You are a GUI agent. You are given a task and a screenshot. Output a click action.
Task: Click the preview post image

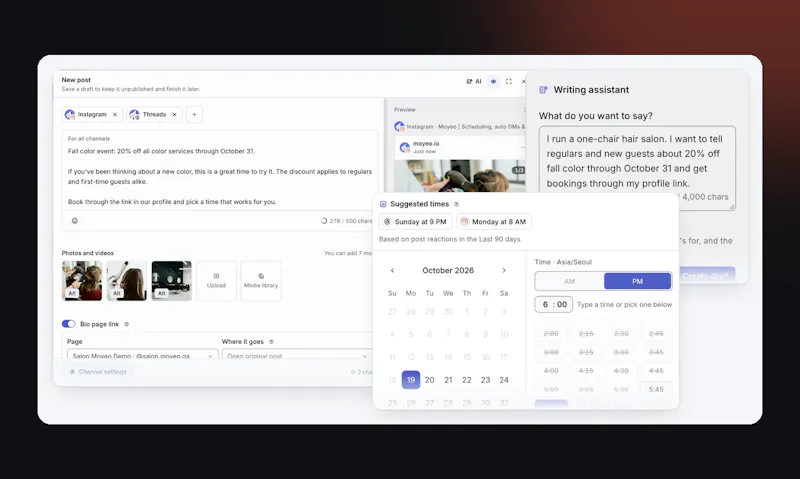[460, 176]
